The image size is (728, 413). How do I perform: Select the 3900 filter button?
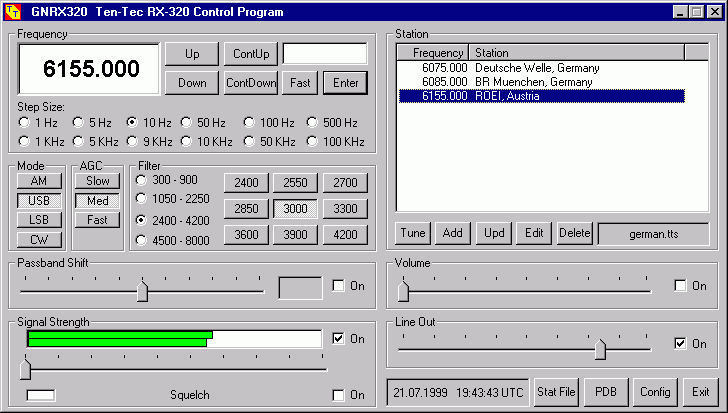[x=295, y=235]
